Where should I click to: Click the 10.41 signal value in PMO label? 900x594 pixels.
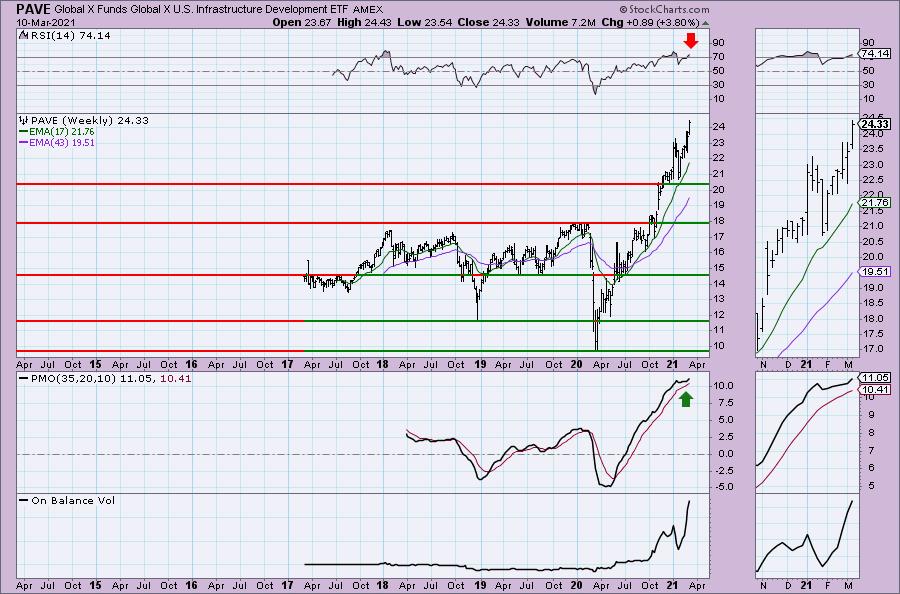(176, 379)
